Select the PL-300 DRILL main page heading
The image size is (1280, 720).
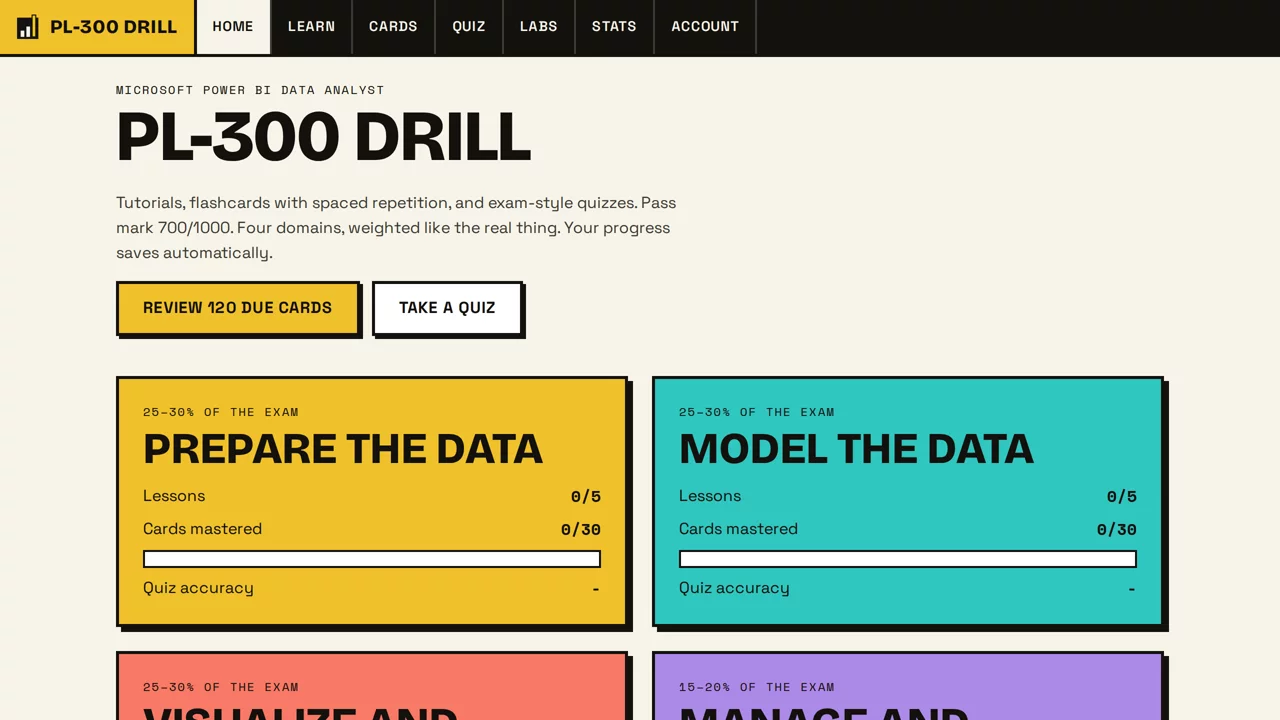(323, 137)
